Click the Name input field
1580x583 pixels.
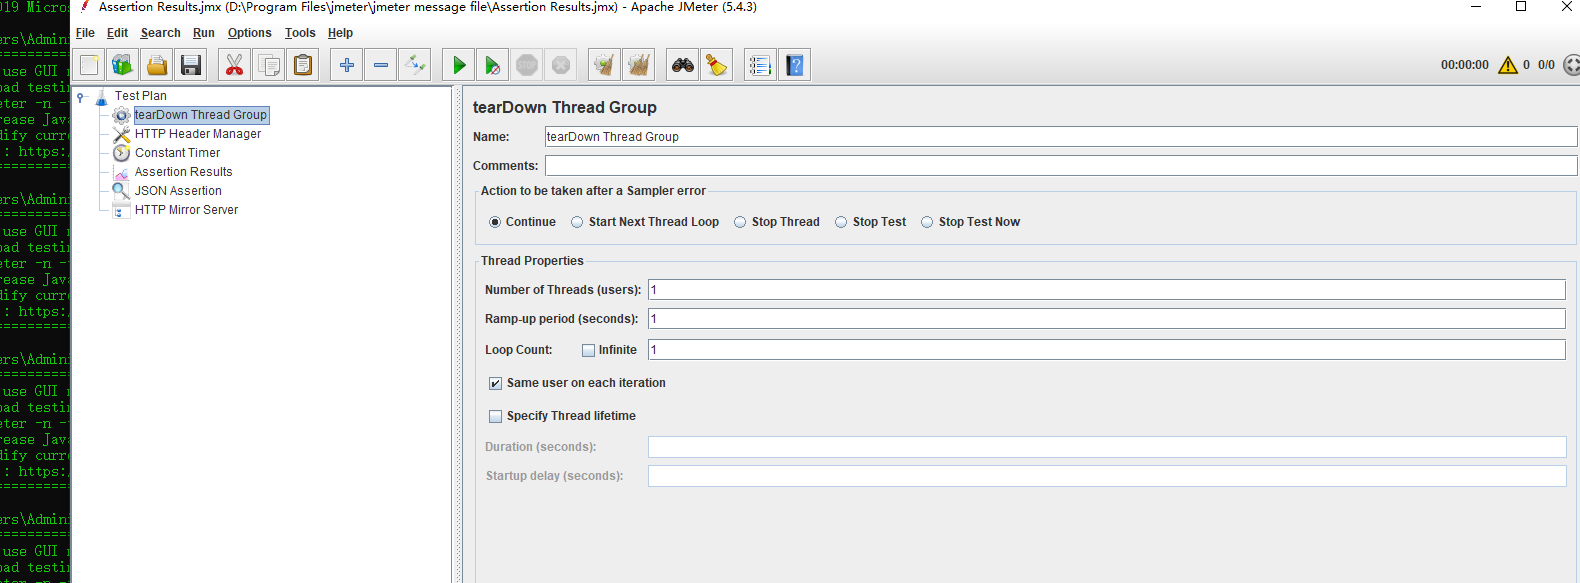(1060, 137)
